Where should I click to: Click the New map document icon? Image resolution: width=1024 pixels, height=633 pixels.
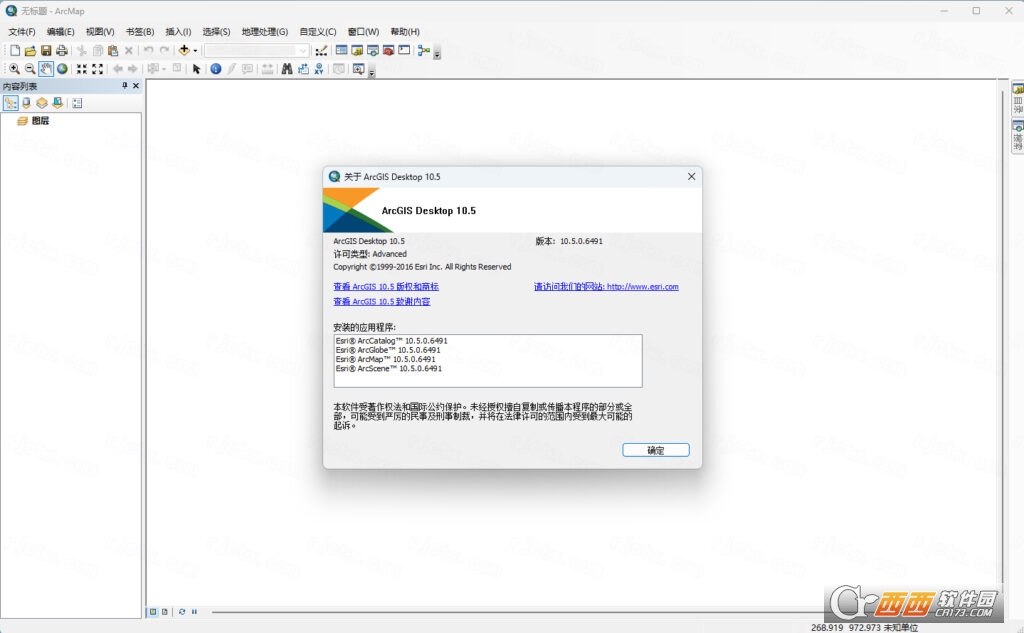click(14, 50)
